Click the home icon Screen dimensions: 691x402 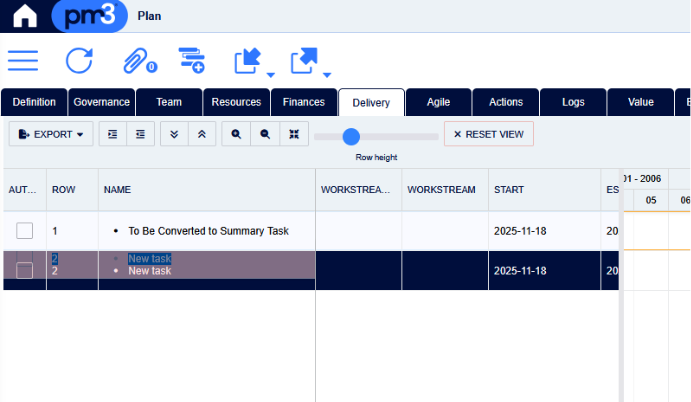click(x=24, y=16)
